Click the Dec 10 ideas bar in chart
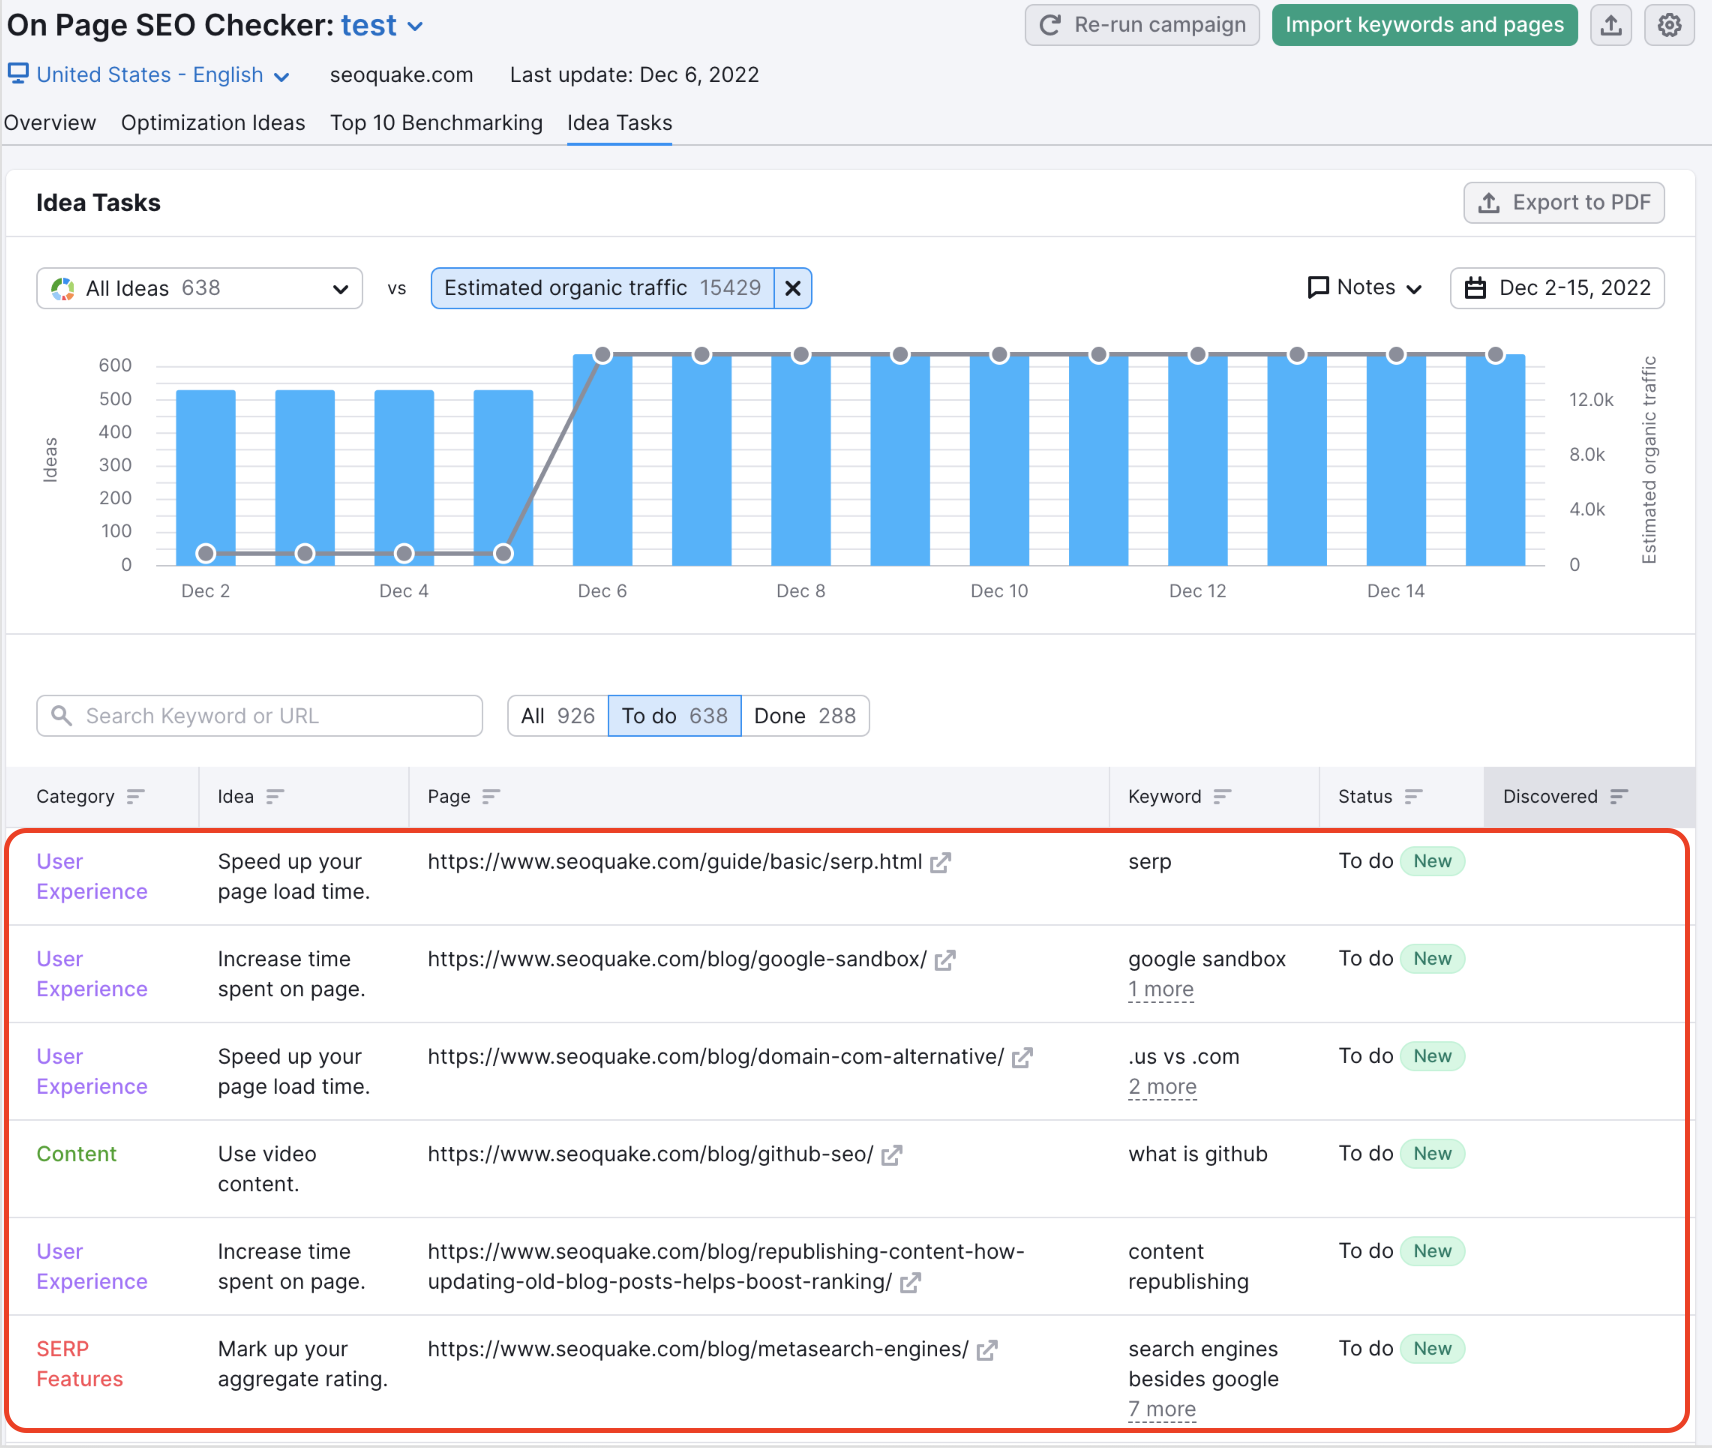The height and width of the screenshot is (1448, 1712). coord(999,460)
